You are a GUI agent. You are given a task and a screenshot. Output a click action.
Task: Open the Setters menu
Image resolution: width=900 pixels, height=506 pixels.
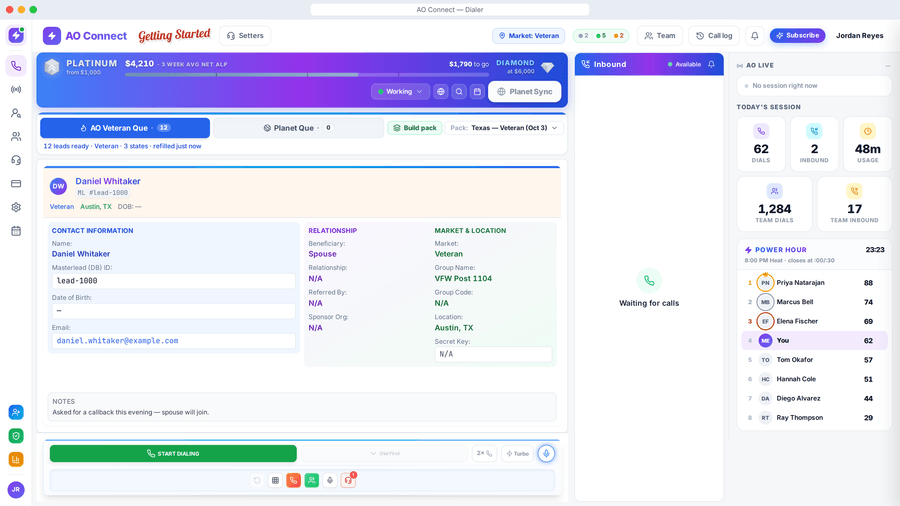coord(245,36)
